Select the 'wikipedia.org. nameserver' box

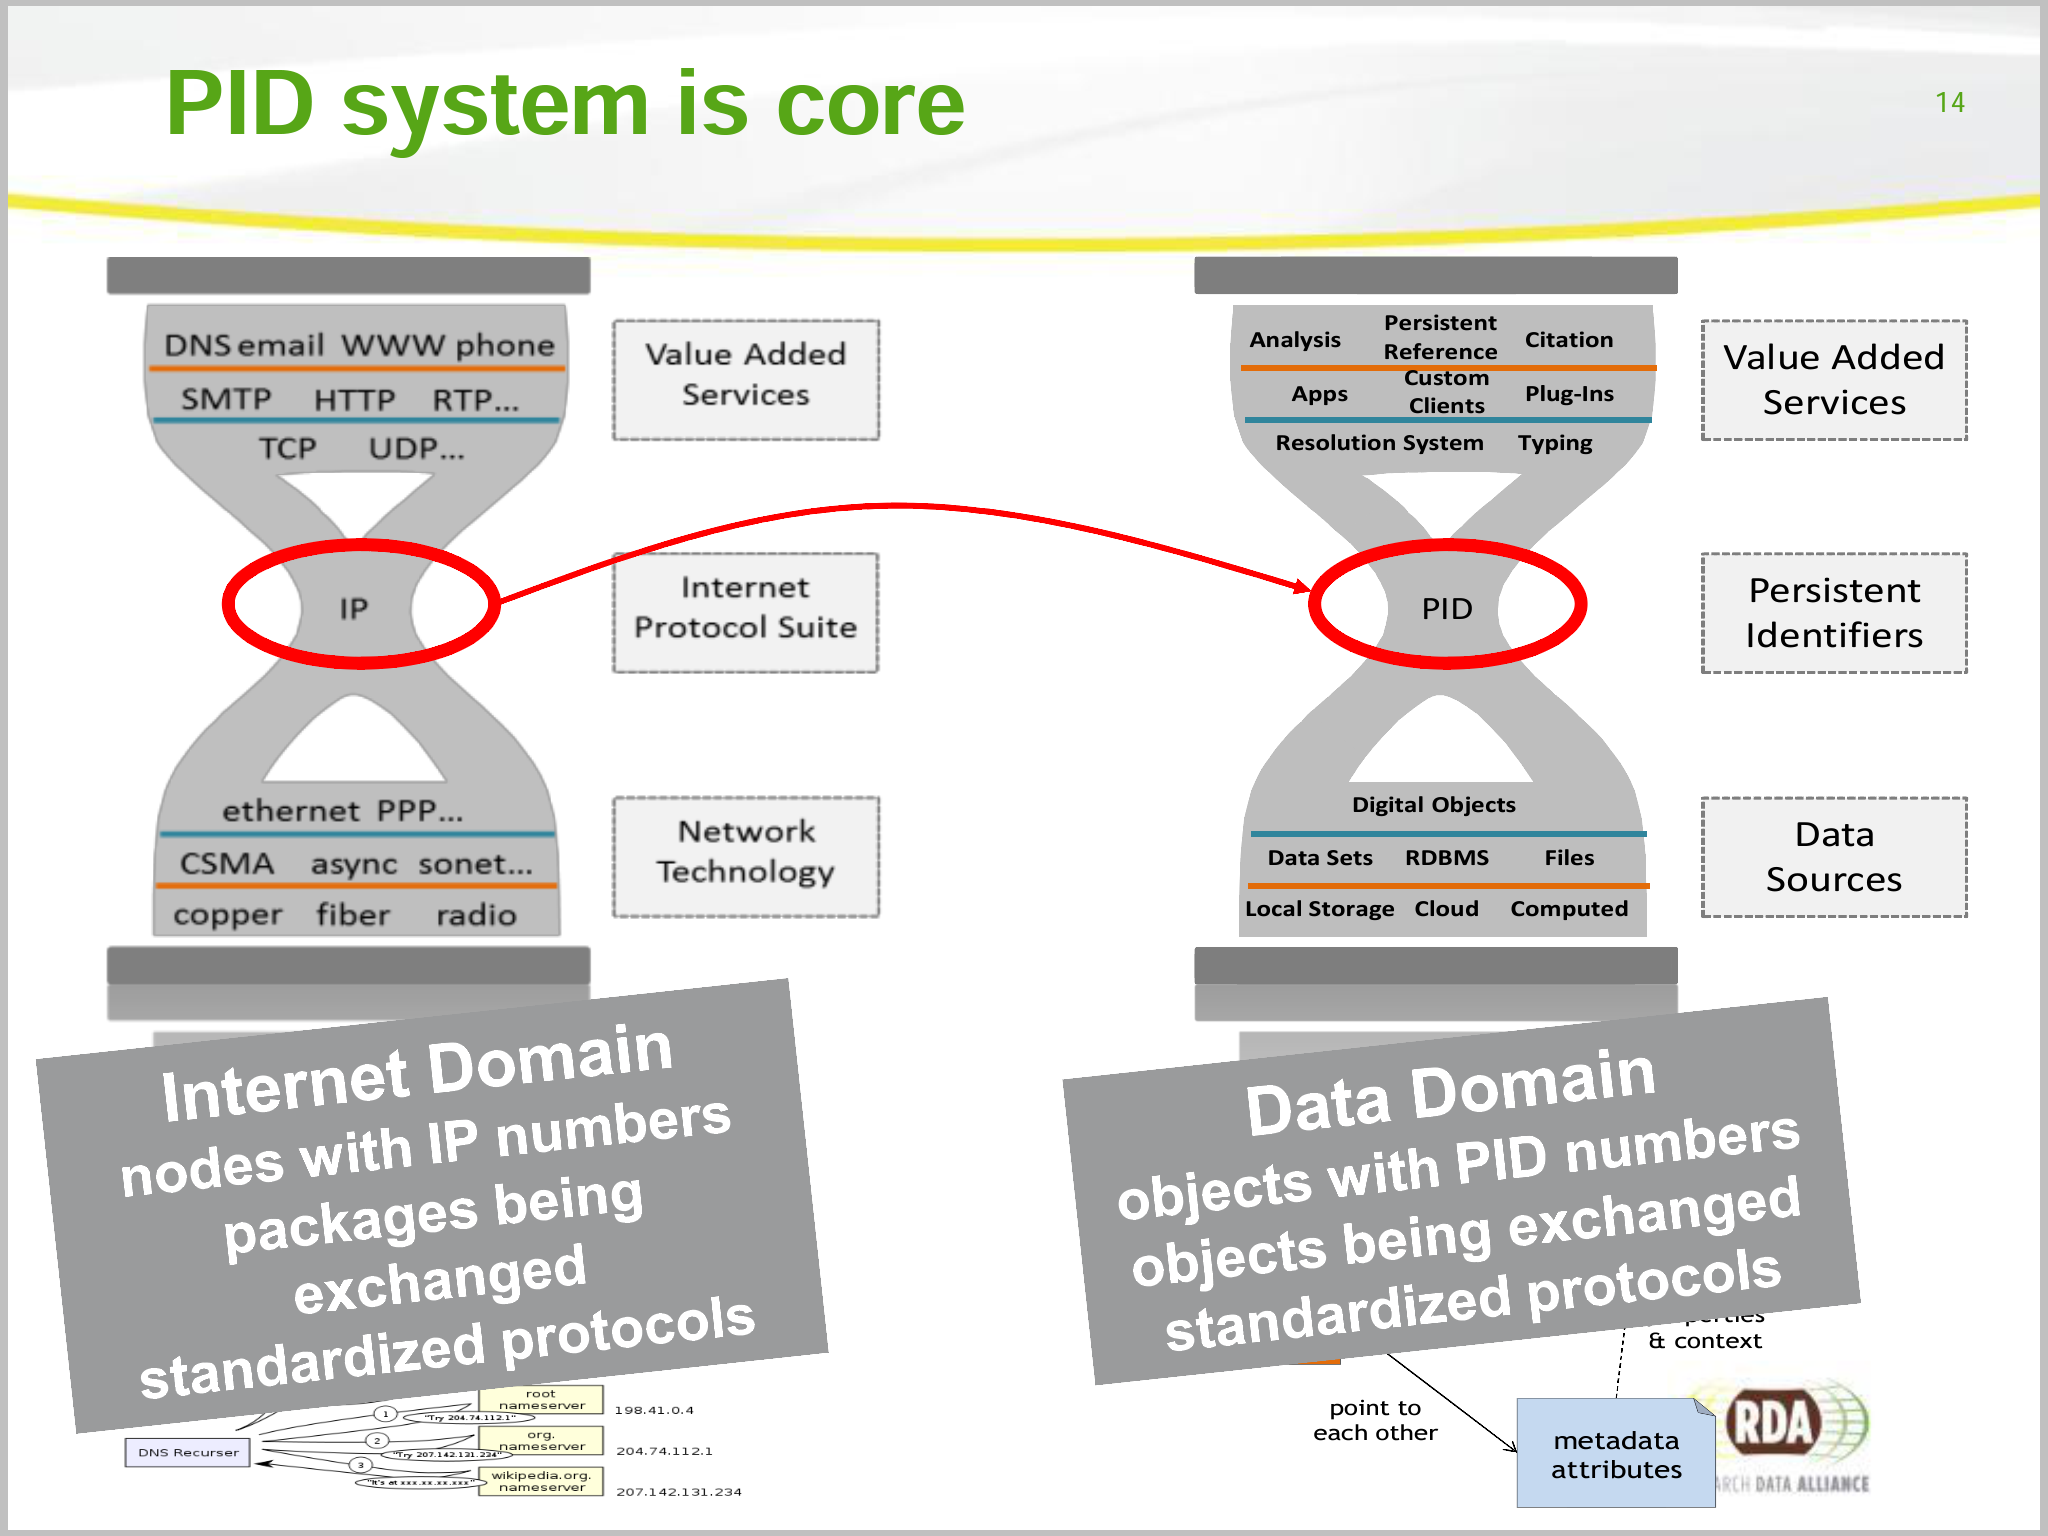click(x=541, y=1481)
